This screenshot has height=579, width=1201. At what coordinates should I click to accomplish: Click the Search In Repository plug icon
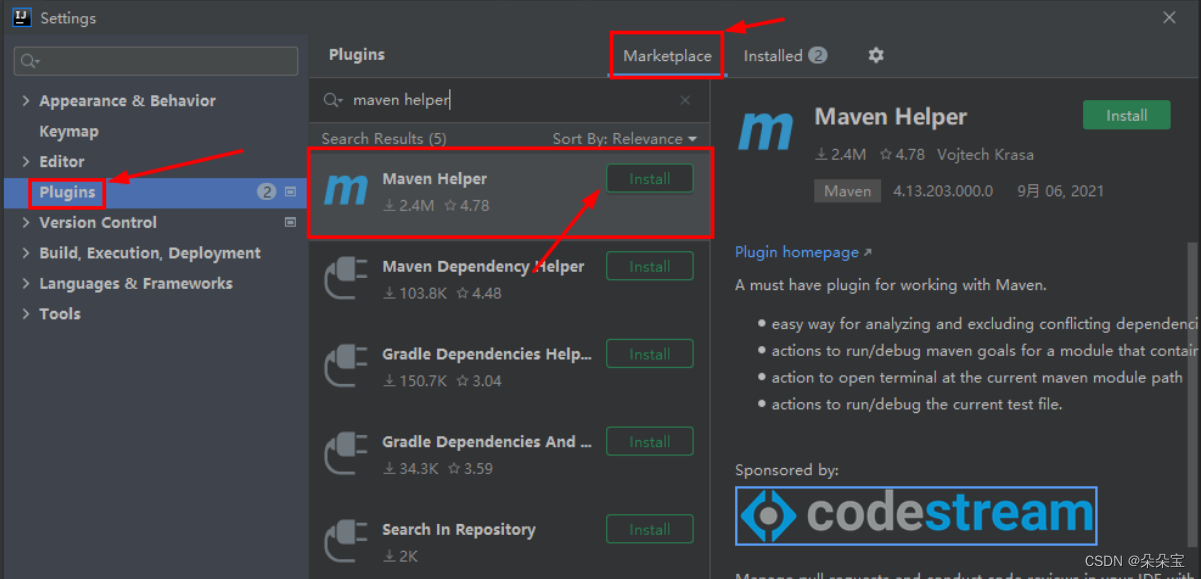click(x=347, y=542)
